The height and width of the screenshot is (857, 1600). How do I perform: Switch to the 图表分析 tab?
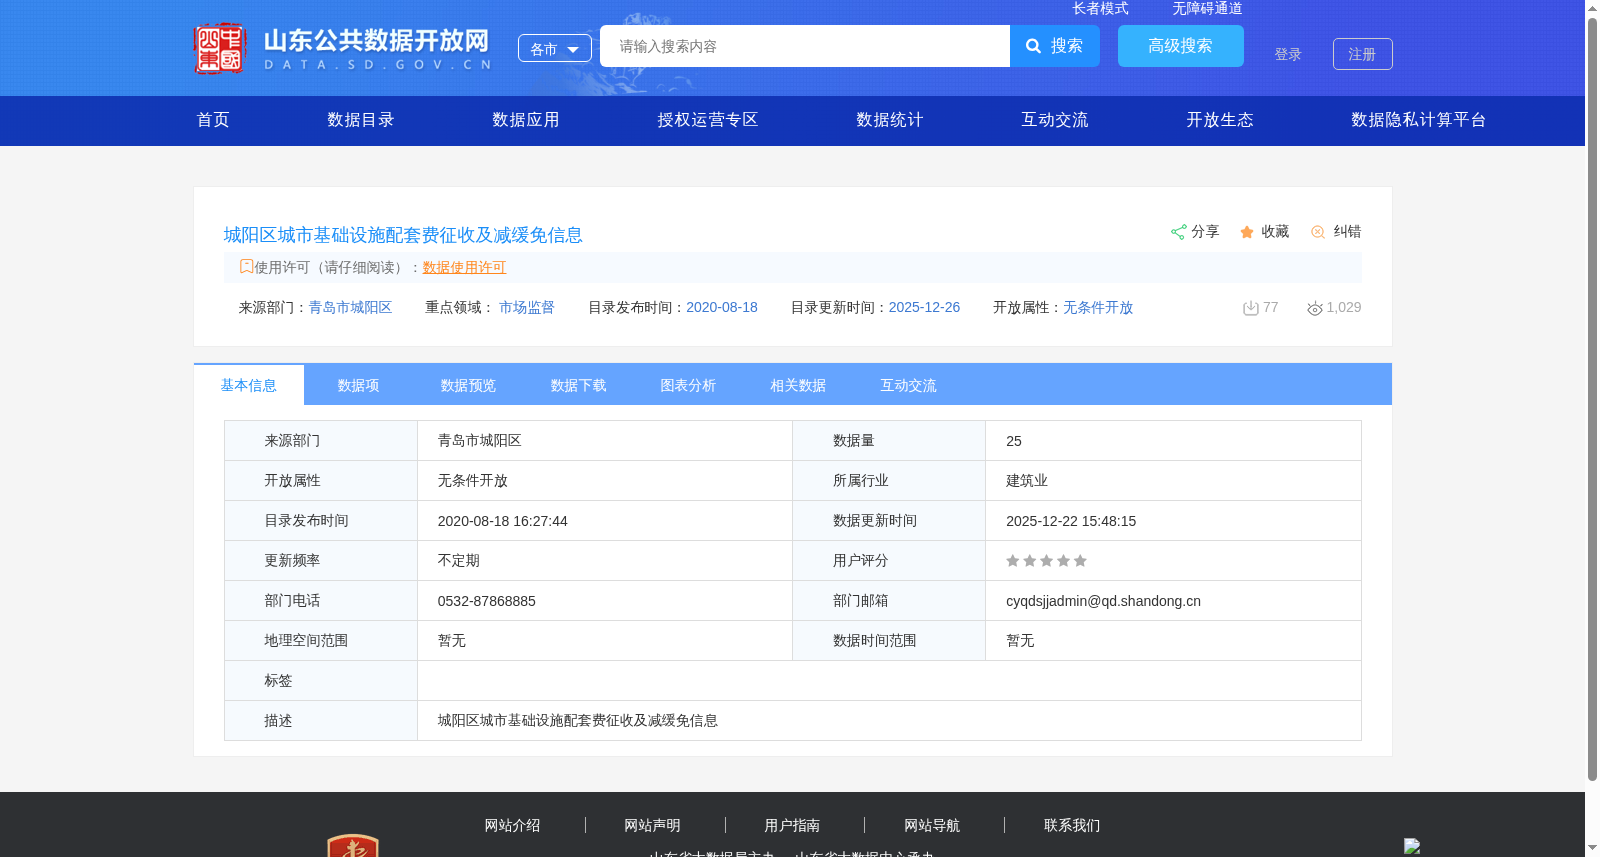pyautogui.click(x=689, y=385)
